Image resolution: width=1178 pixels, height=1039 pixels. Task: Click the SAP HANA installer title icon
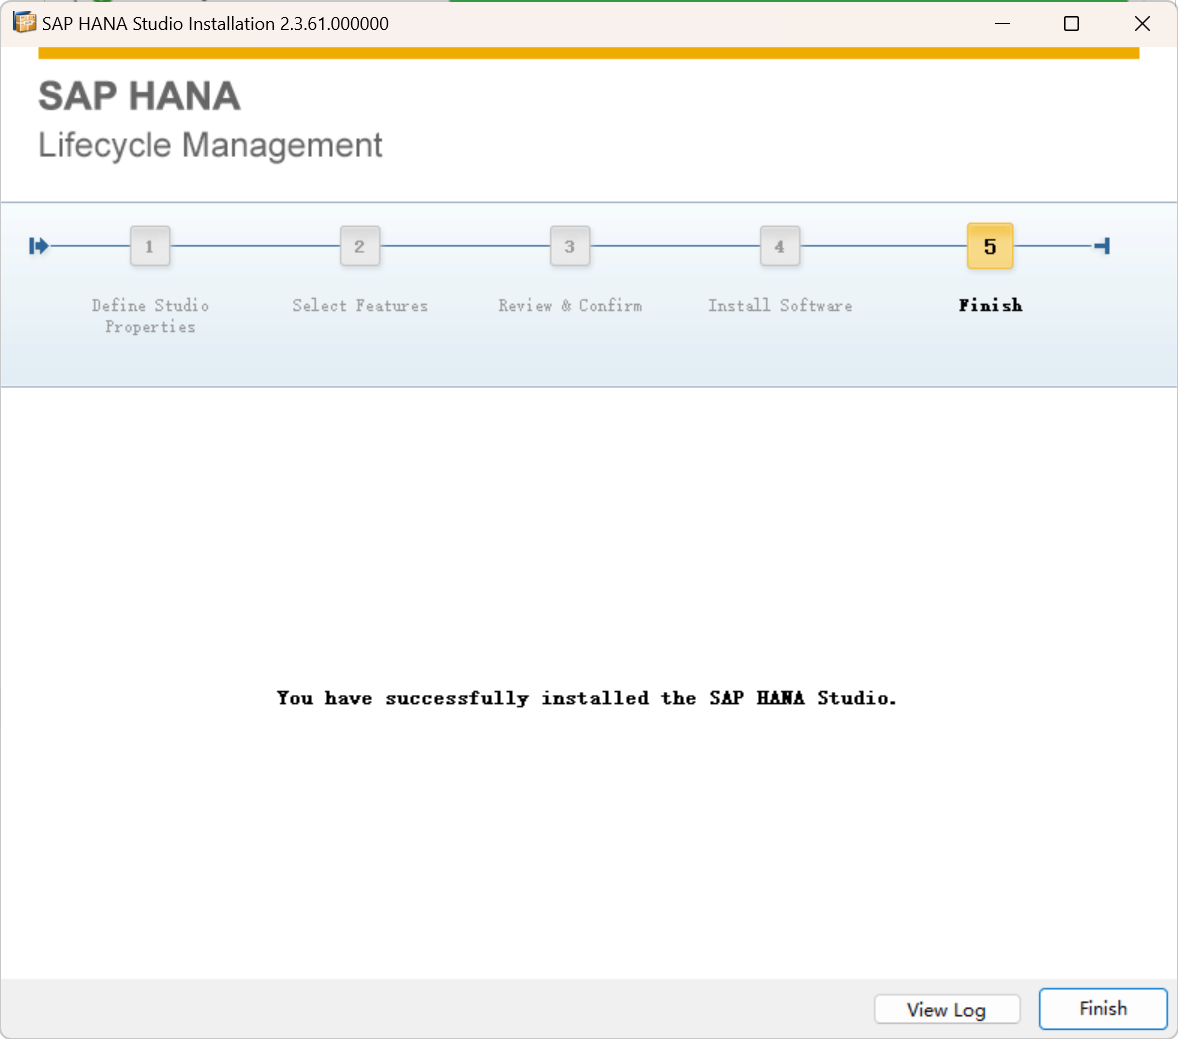click(x=24, y=23)
